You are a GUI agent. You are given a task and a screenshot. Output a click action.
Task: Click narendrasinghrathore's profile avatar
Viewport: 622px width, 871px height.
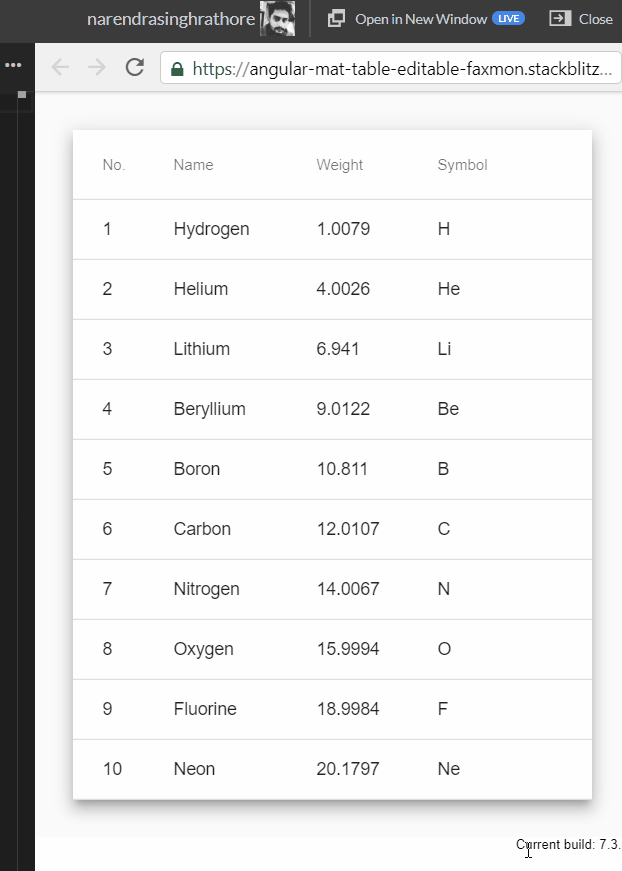(x=279, y=18)
